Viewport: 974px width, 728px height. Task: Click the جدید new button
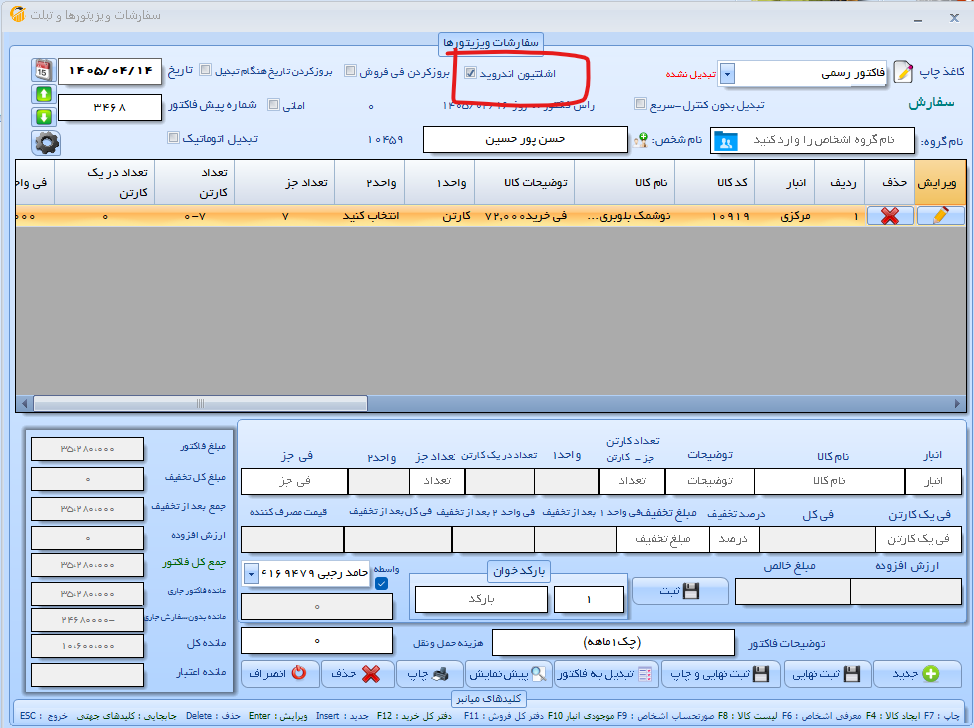coord(916,674)
